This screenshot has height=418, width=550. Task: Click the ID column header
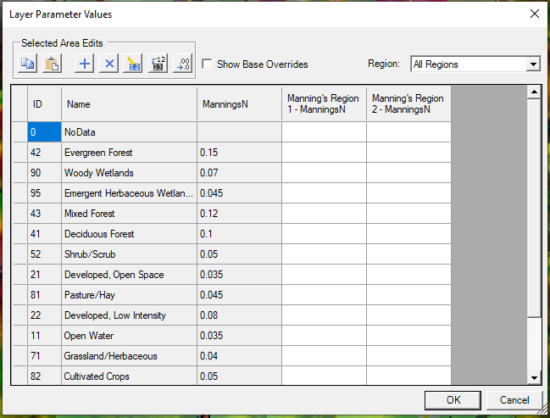45,104
